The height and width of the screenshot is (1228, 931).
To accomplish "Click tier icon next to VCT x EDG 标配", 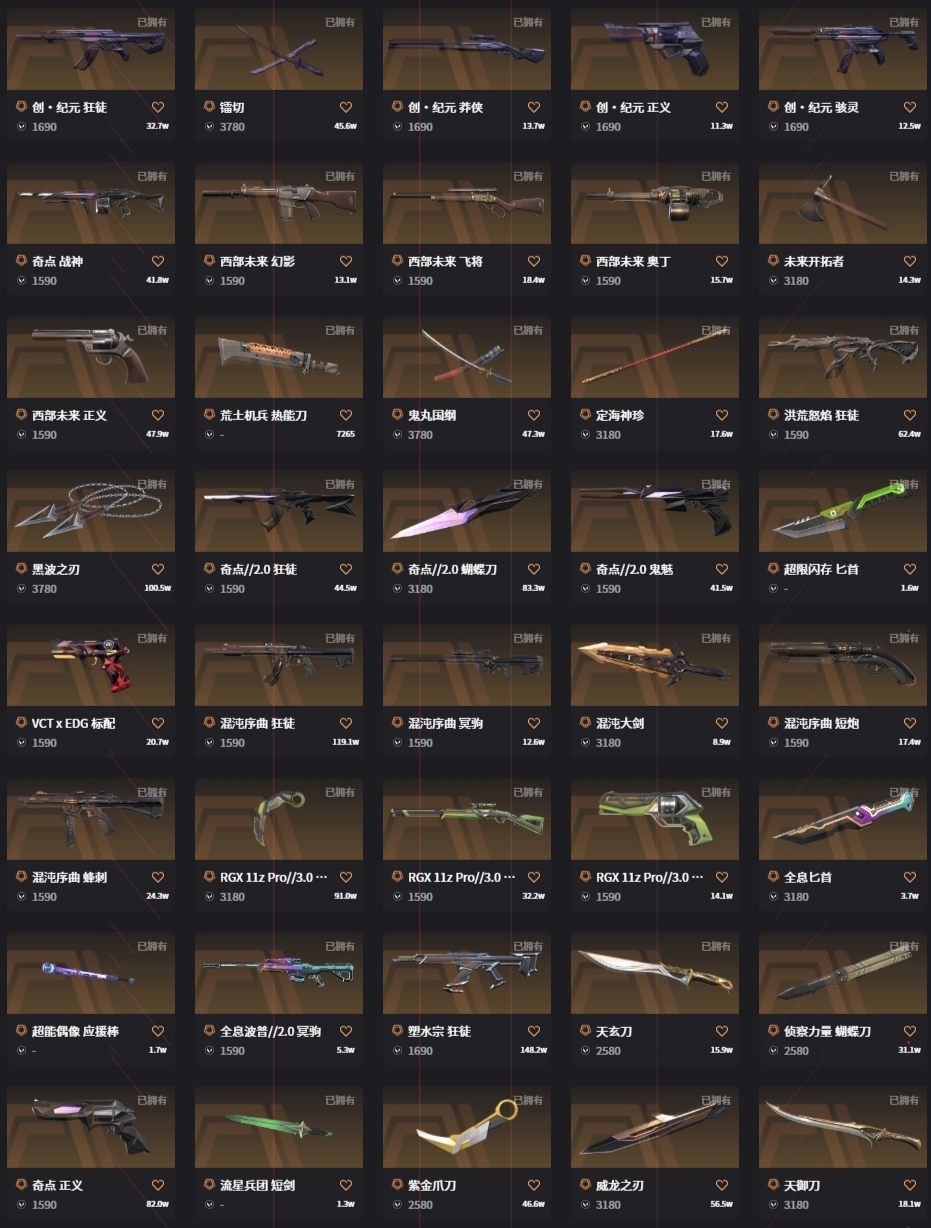I will pos(22,723).
